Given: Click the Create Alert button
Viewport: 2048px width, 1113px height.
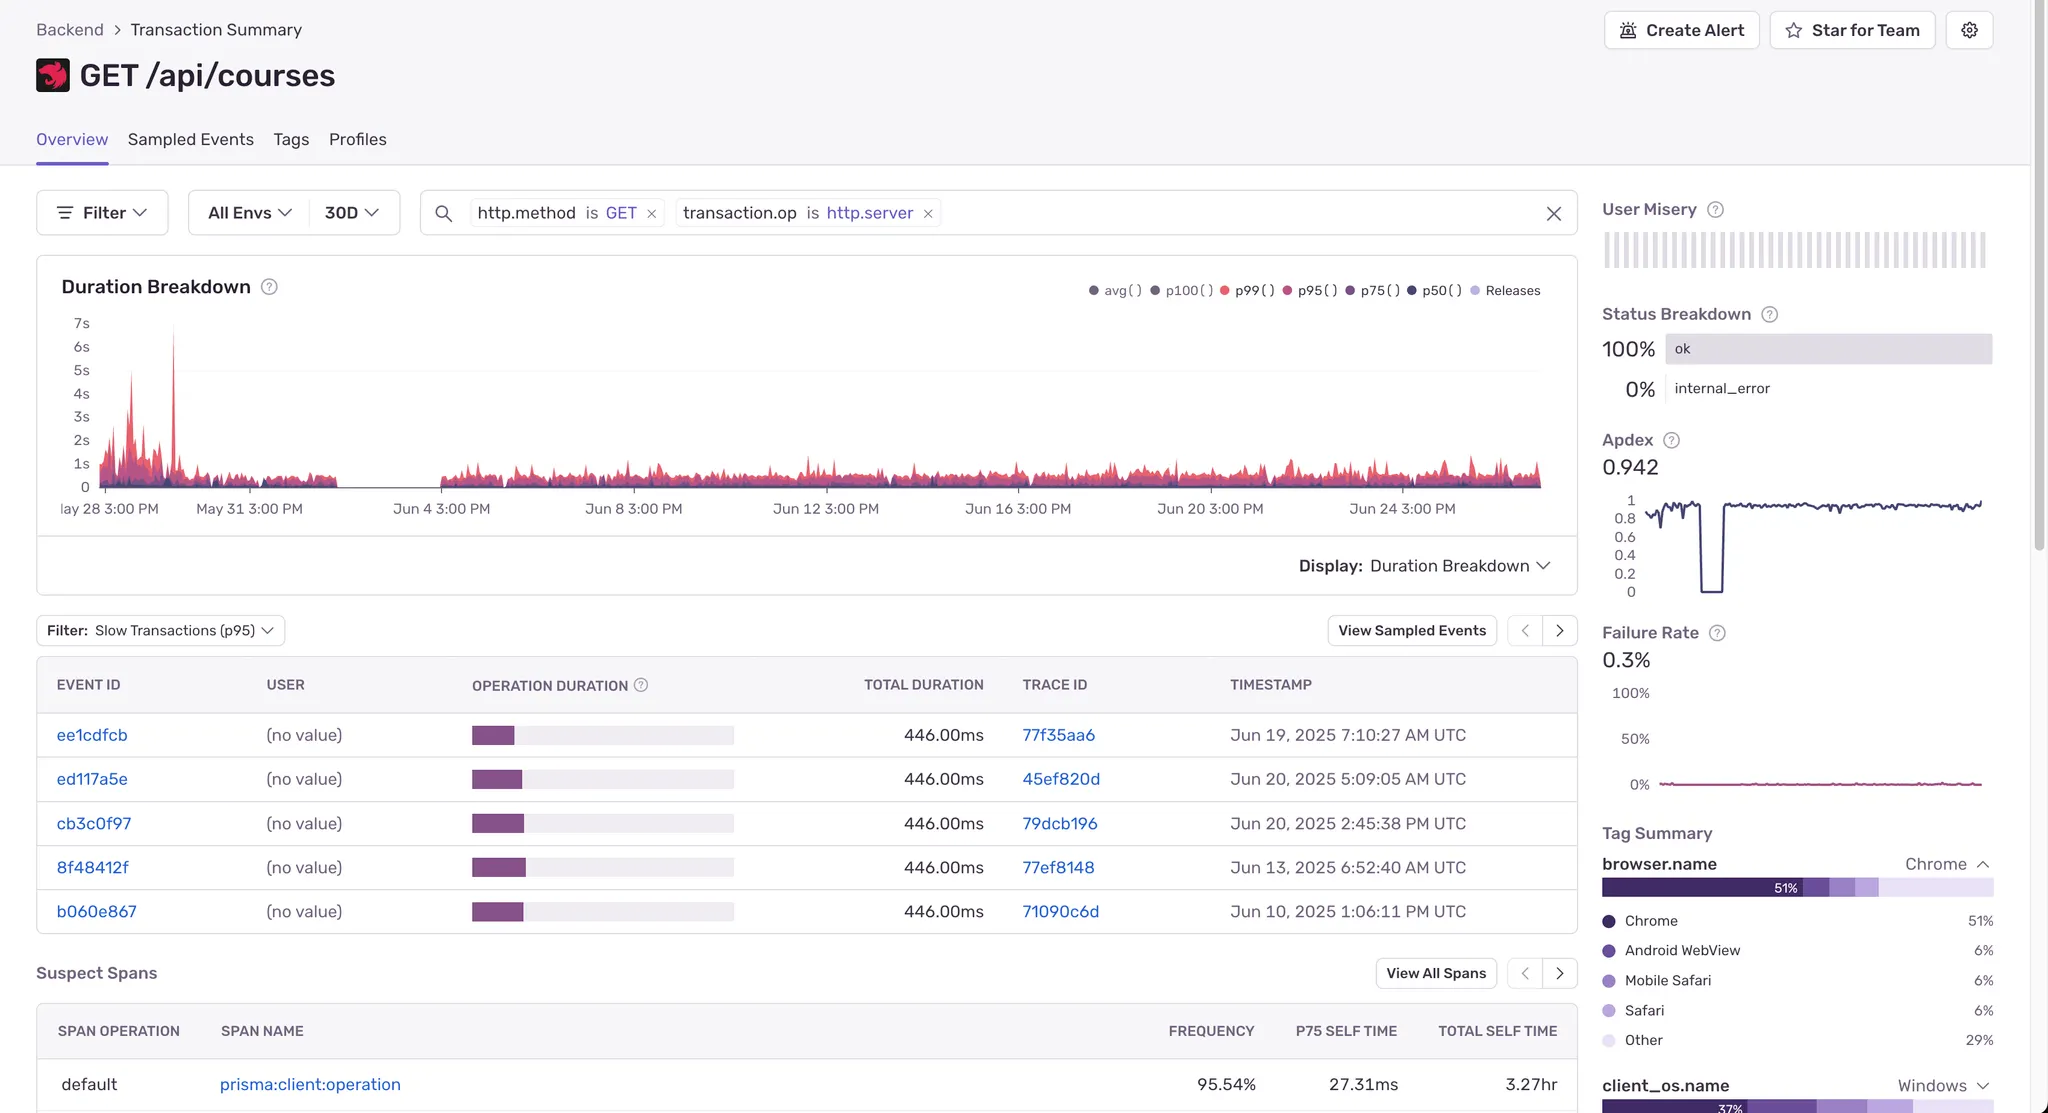Looking at the screenshot, I should (x=1681, y=30).
